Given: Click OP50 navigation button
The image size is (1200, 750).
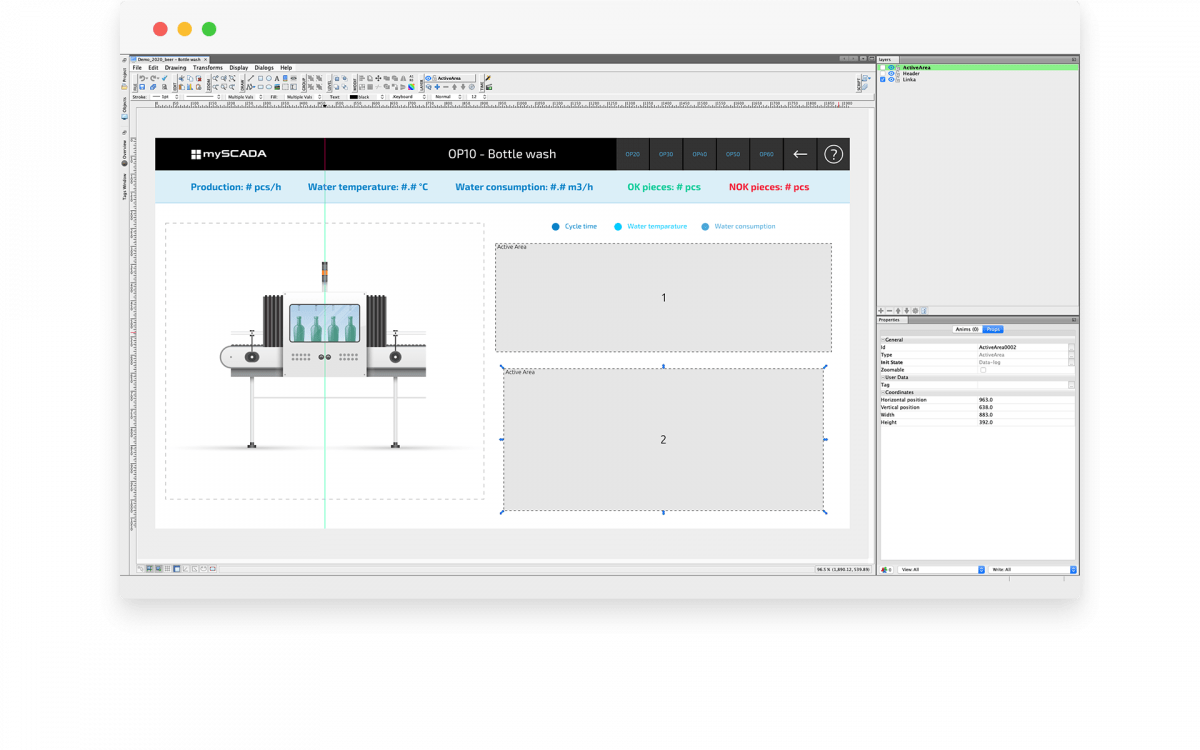Looking at the screenshot, I should pos(733,154).
